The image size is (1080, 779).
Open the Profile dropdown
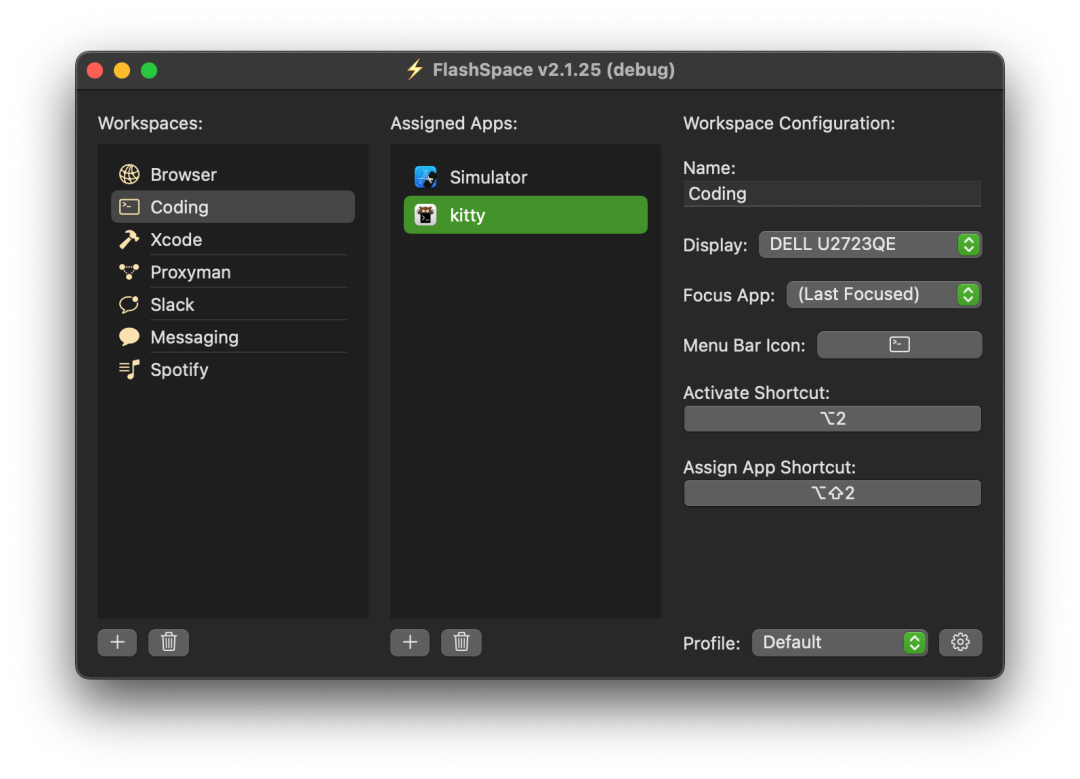coord(839,642)
